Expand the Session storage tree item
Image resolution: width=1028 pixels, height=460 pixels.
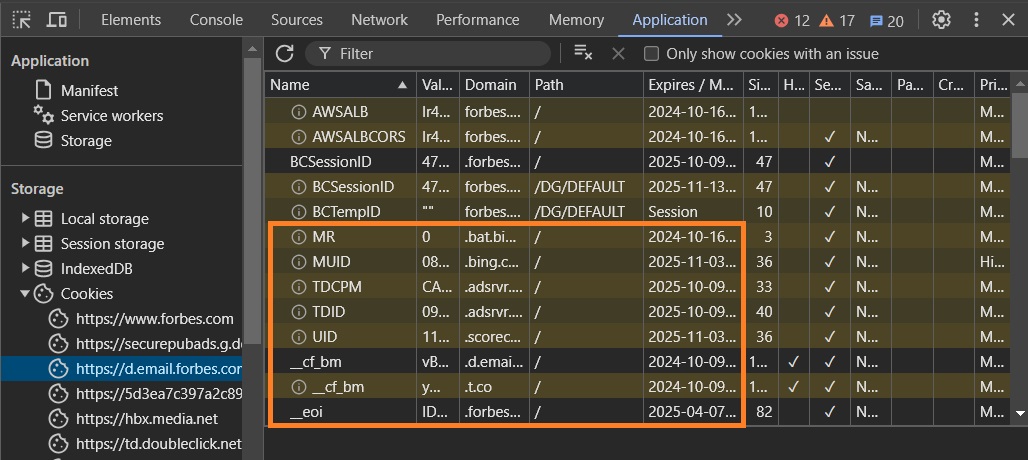26,243
